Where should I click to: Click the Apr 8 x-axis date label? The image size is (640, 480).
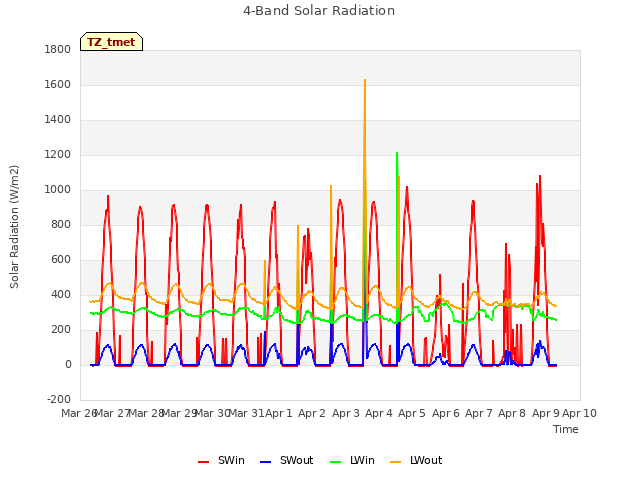[x=512, y=413]
